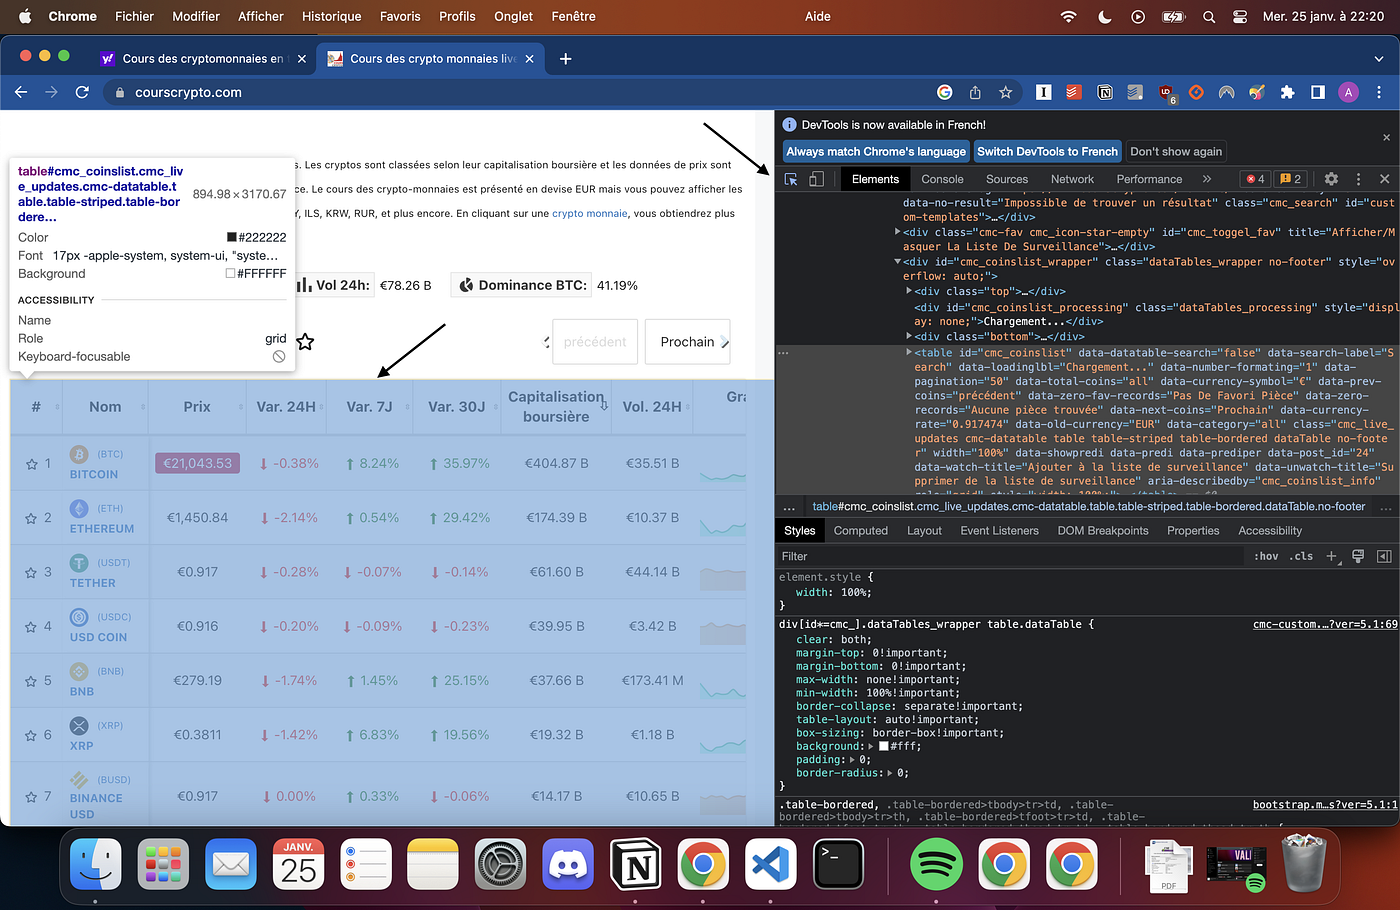Open Chrome's side panel icon
This screenshot has height=910, width=1400.
click(1318, 92)
